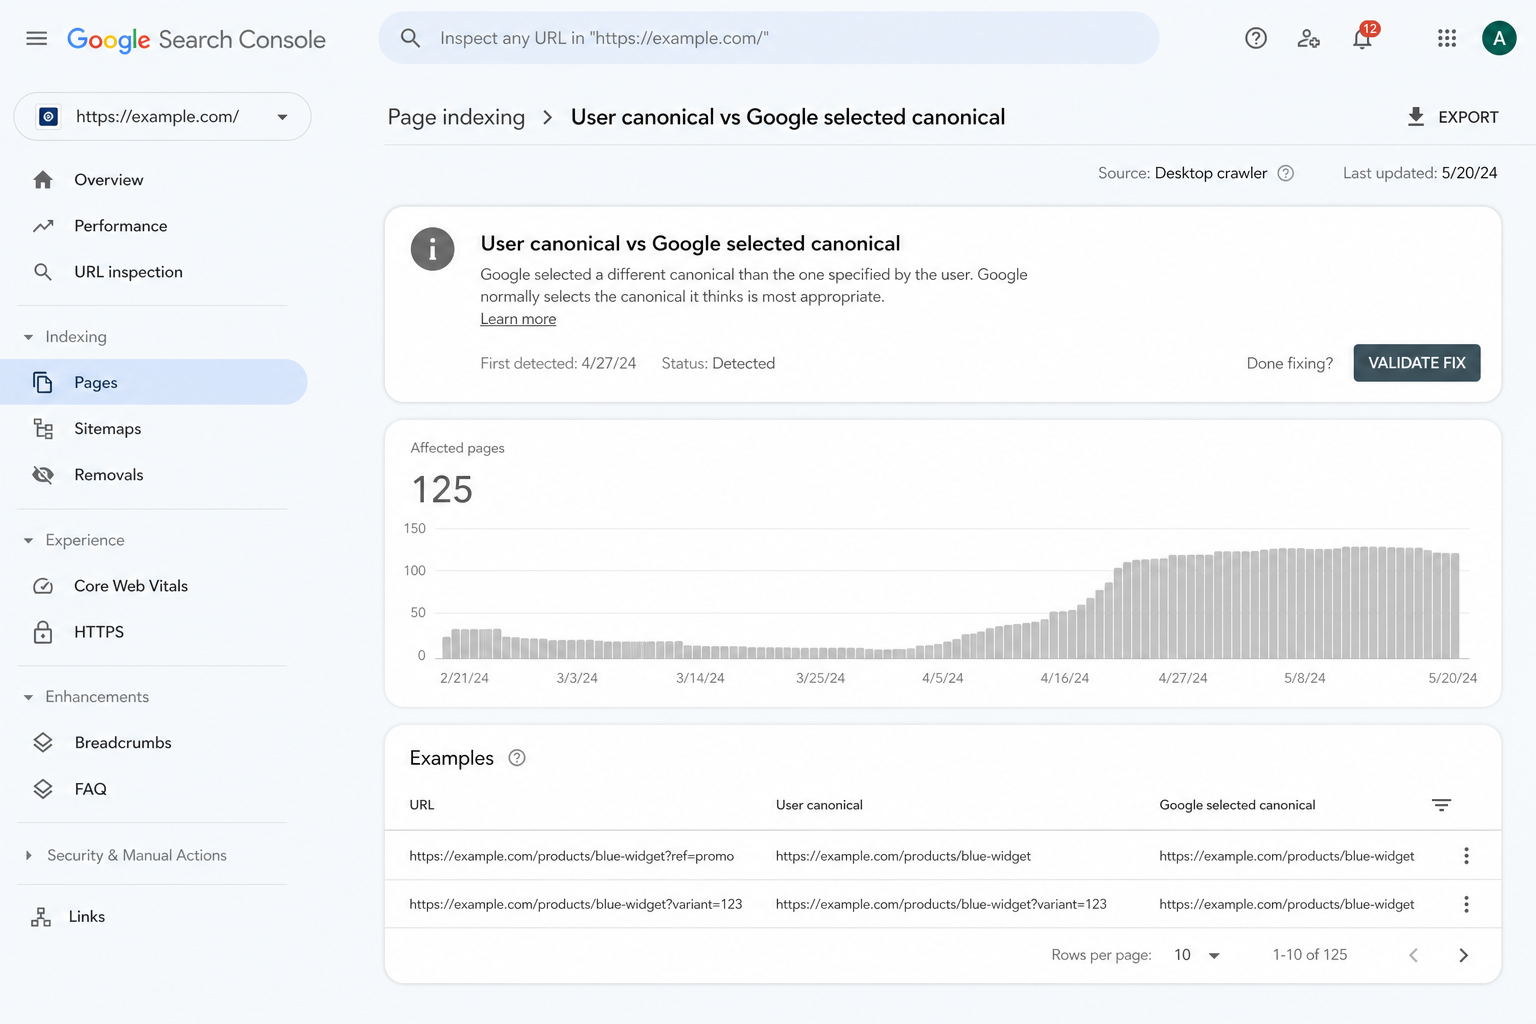Click the Page indexing breadcrumb link
The width and height of the screenshot is (1536, 1024).
[x=456, y=117]
